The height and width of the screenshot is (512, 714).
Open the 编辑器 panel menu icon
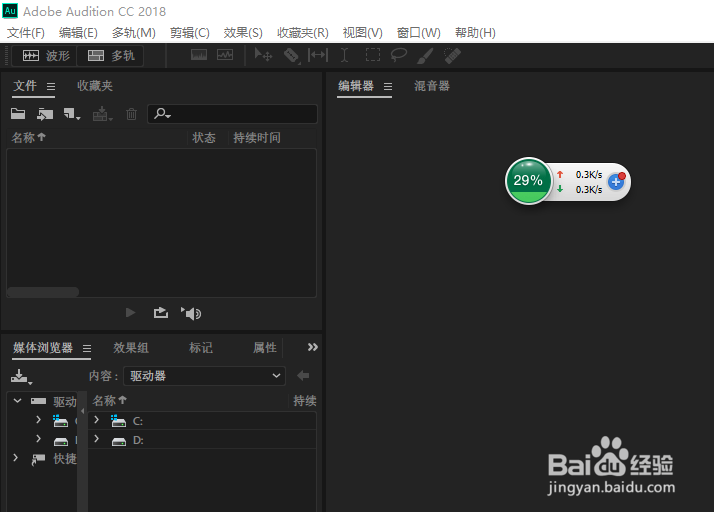388,87
